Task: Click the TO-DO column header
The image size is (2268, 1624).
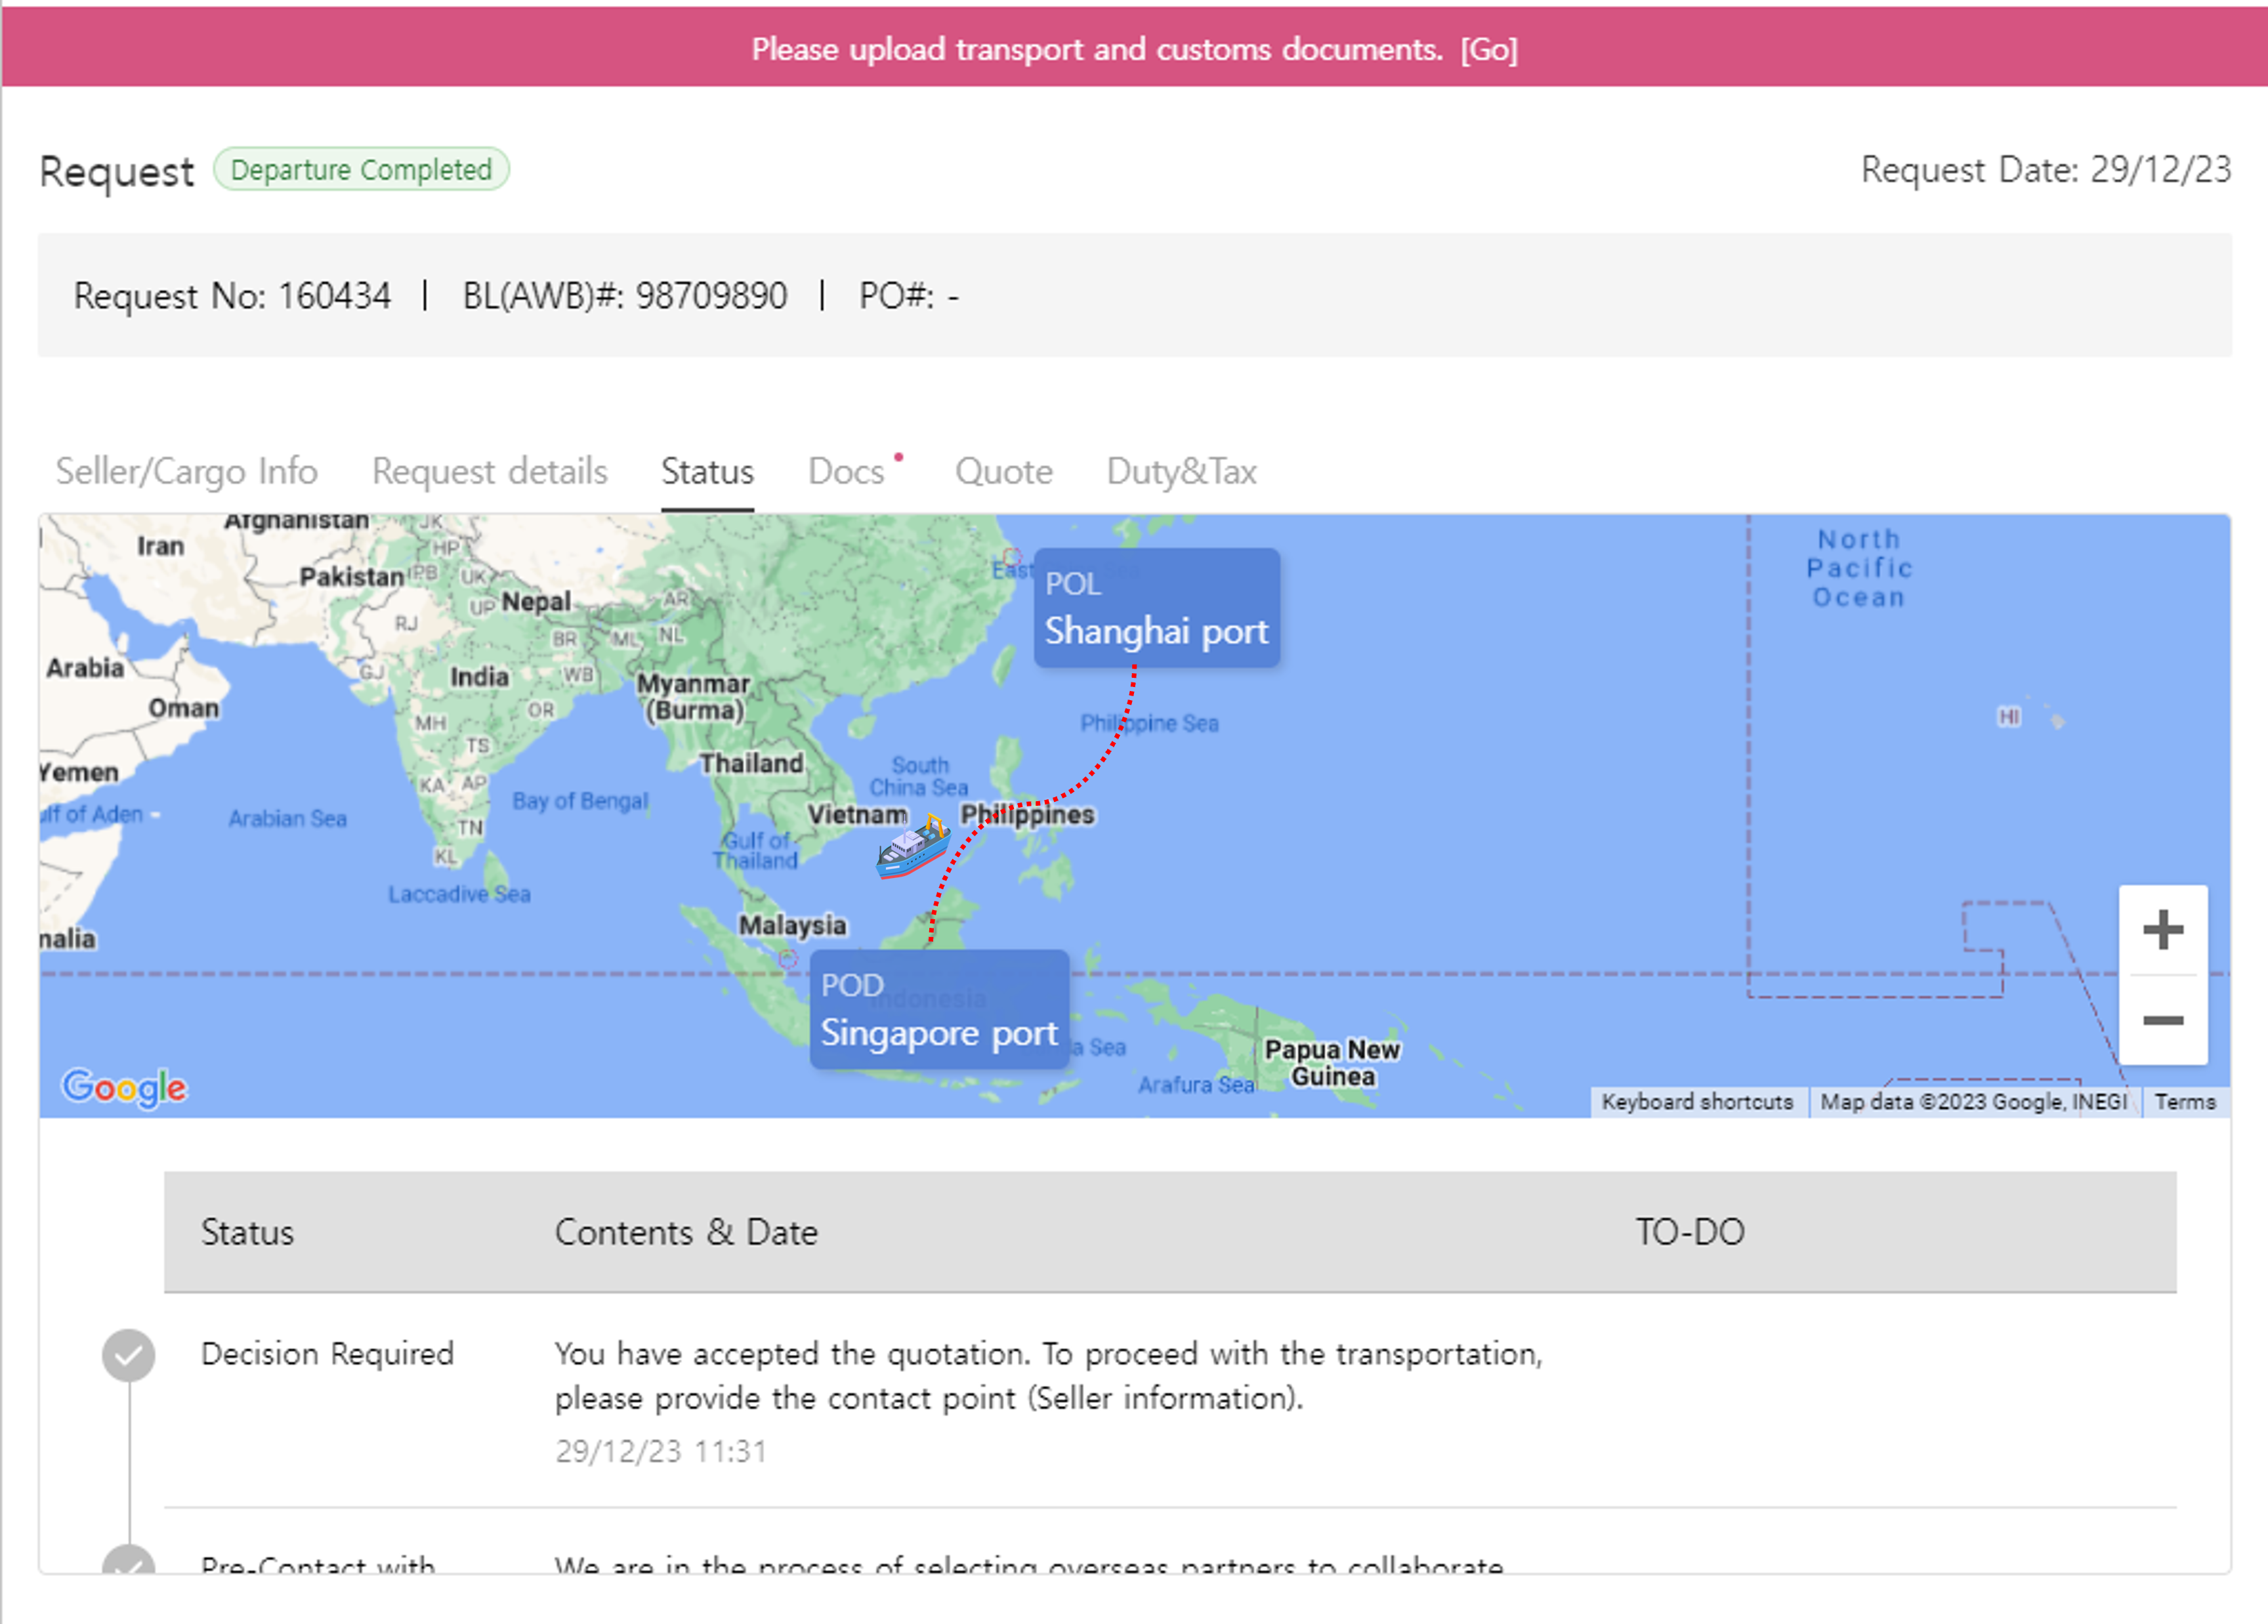Action: pyautogui.click(x=1689, y=1232)
